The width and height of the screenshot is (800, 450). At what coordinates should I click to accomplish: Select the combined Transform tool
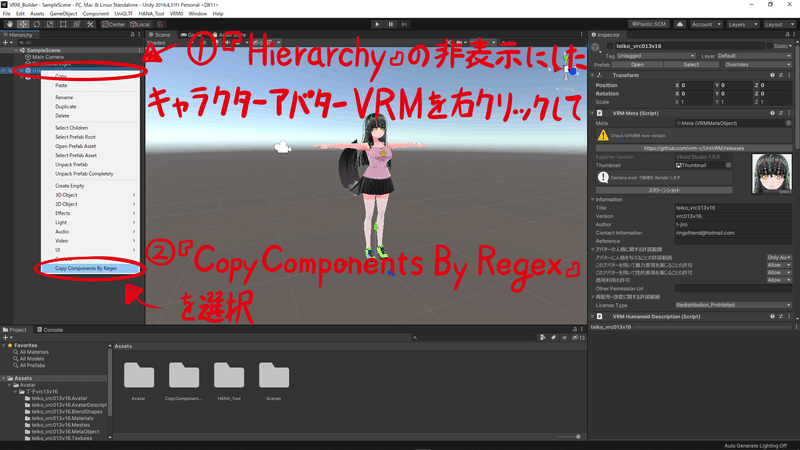pyautogui.click(x=77, y=24)
